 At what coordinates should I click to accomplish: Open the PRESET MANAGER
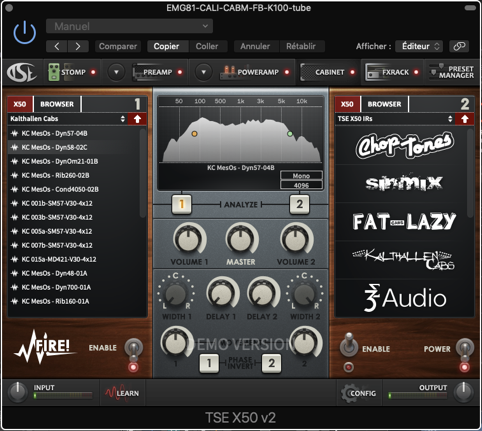(452, 72)
